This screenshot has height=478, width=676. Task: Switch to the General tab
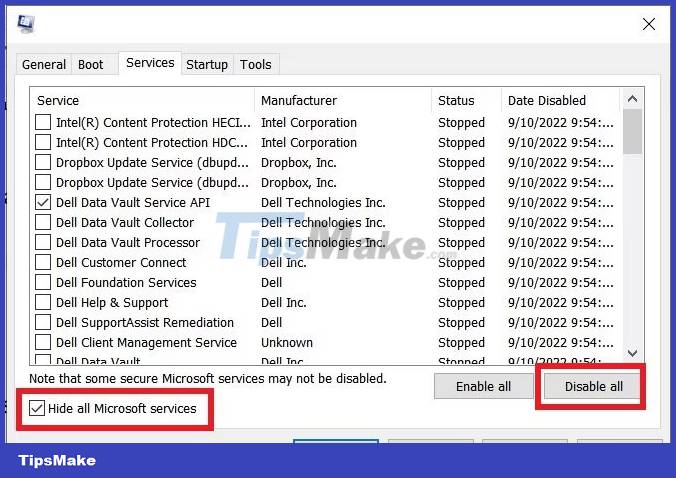click(x=44, y=65)
